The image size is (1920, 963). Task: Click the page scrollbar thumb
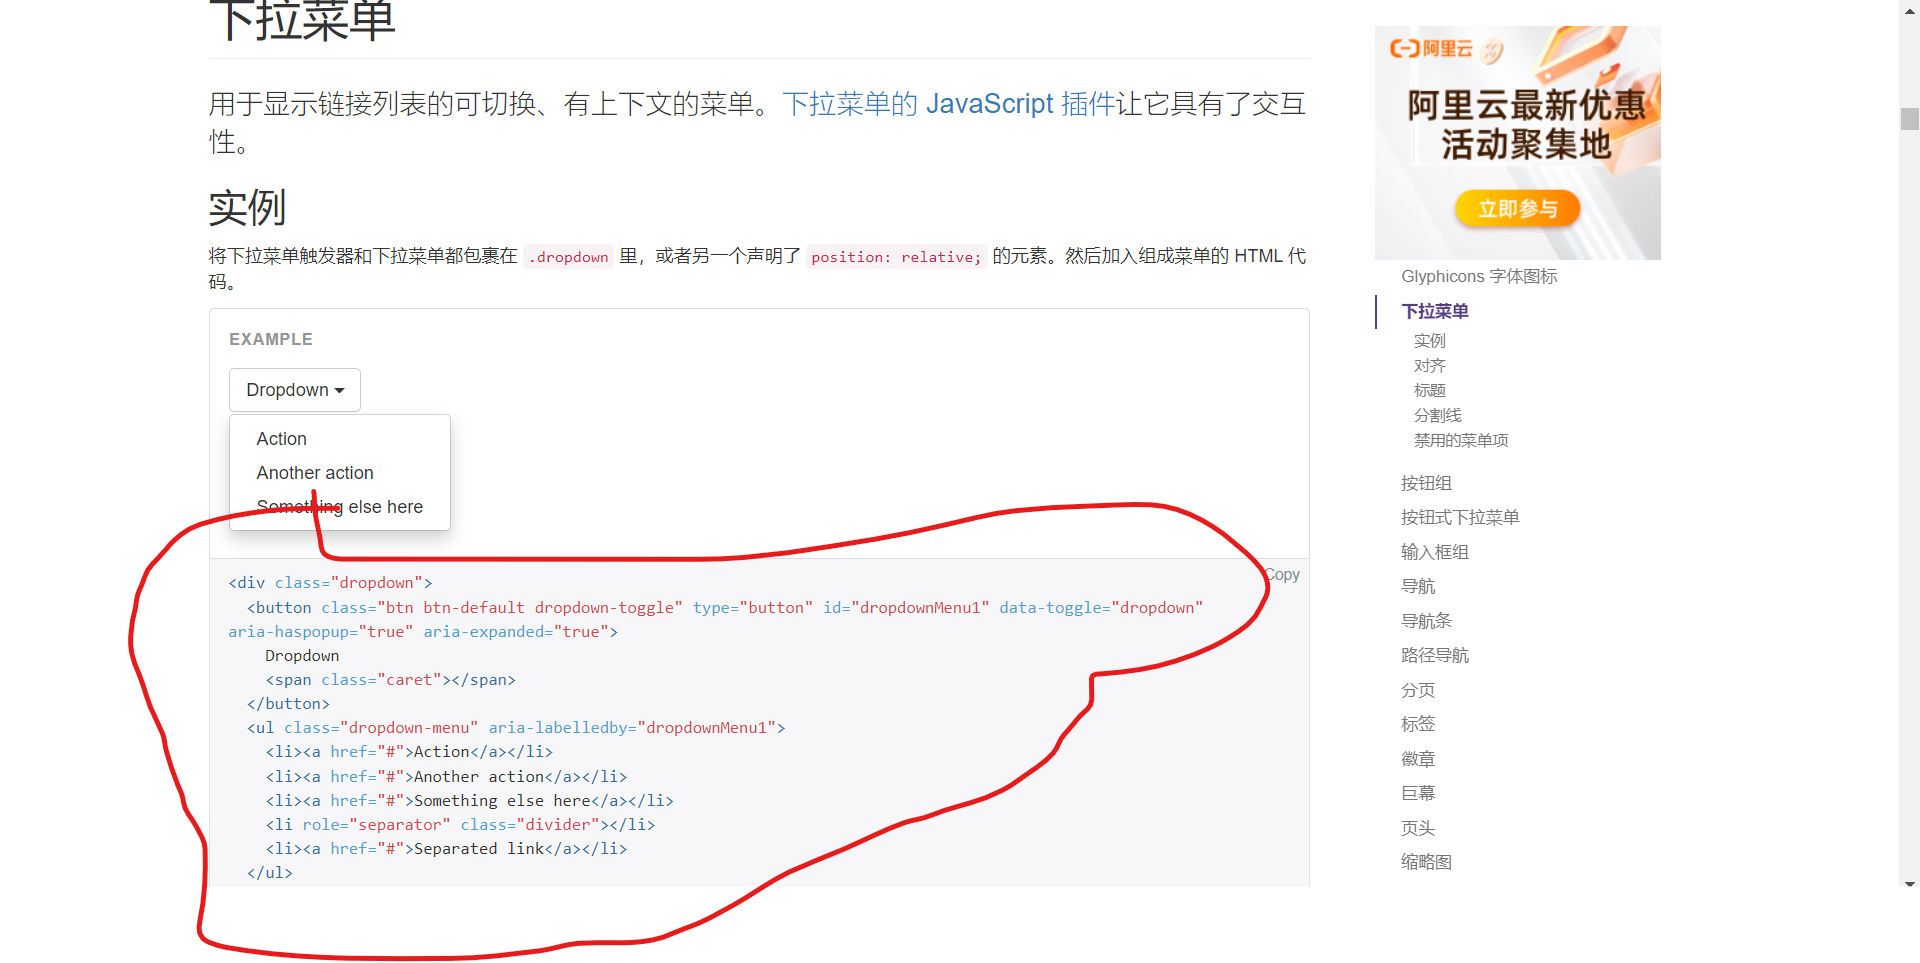pyautogui.click(x=1909, y=119)
